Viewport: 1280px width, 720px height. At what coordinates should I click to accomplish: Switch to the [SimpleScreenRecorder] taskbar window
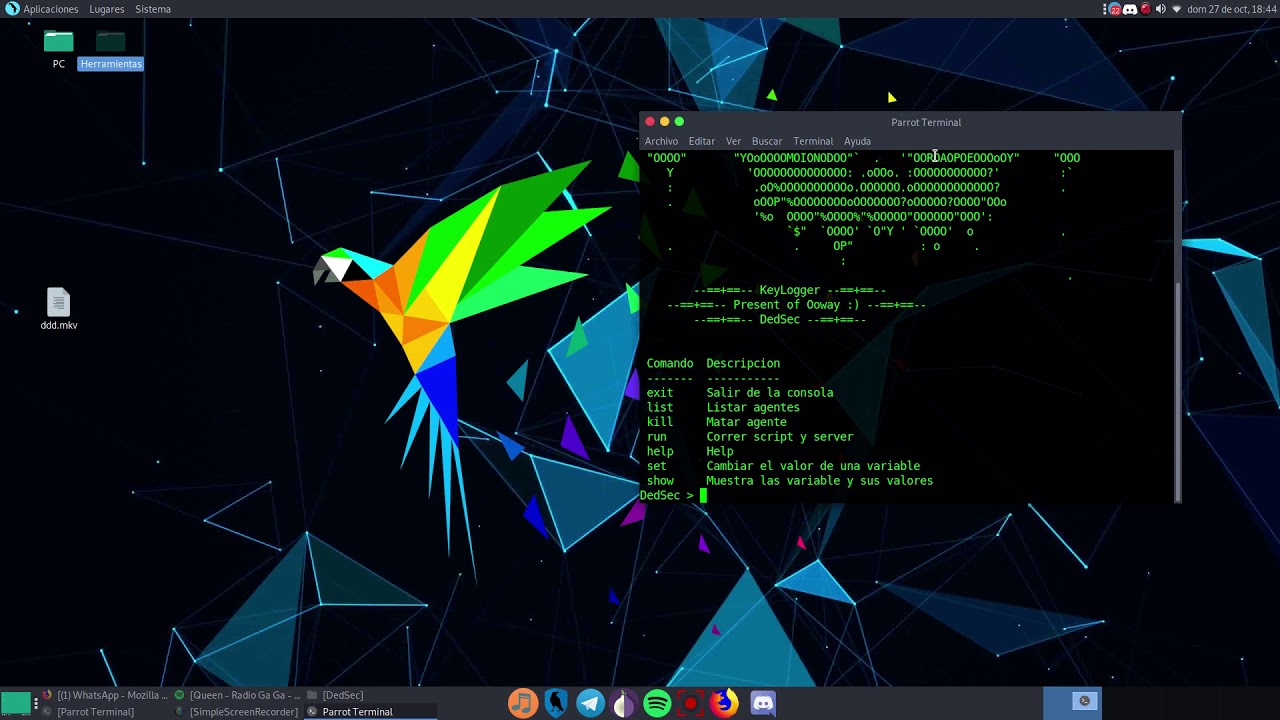(x=237, y=712)
